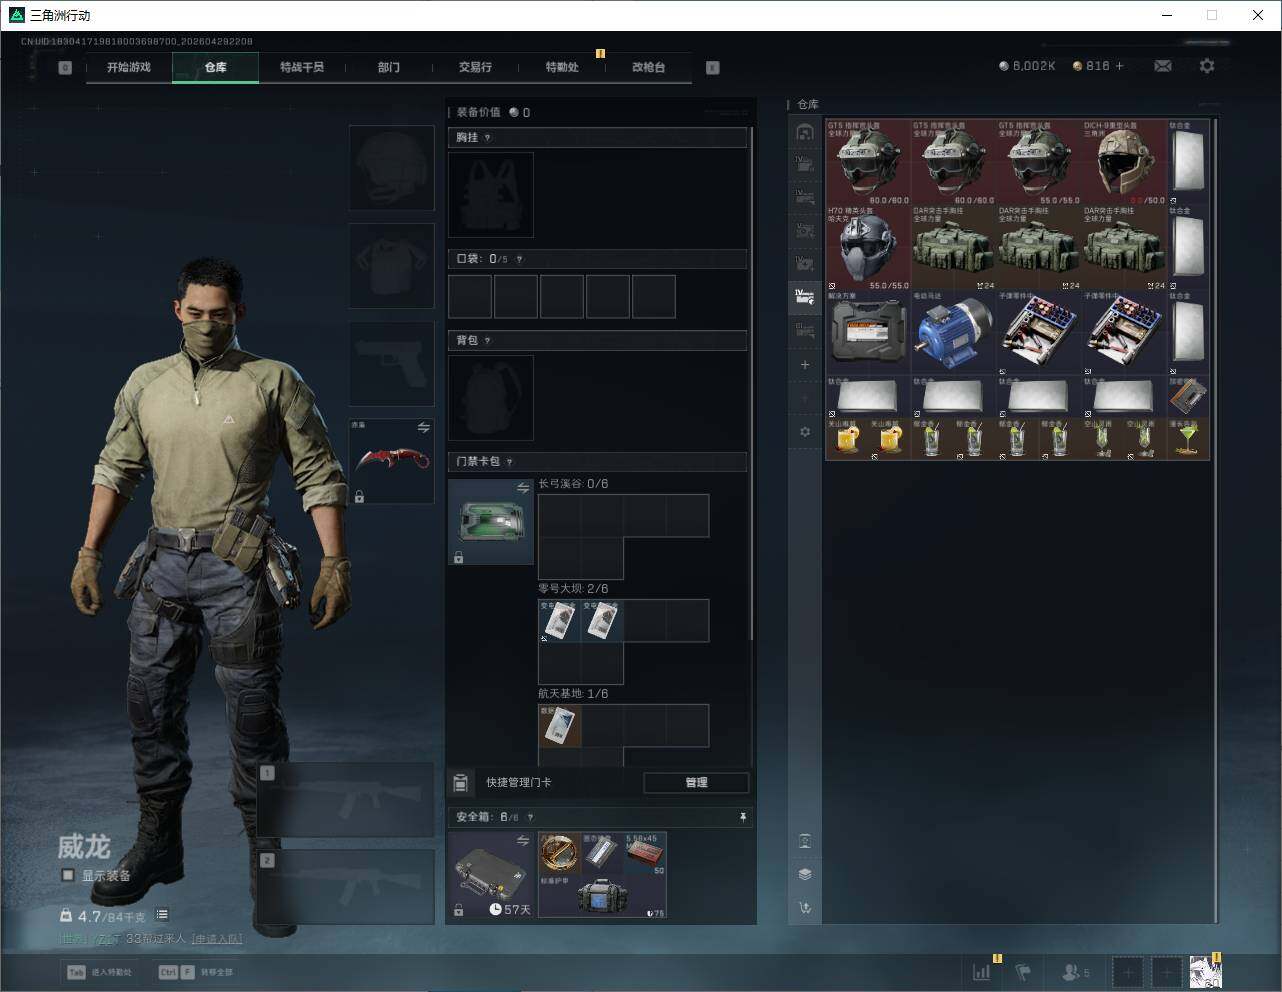Switch to the 特战干员 tab
The height and width of the screenshot is (992, 1282).
point(302,67)
